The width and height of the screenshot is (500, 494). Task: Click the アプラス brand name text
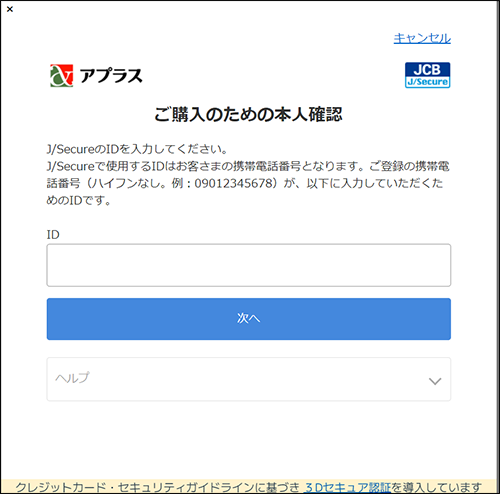pos(111,76)
